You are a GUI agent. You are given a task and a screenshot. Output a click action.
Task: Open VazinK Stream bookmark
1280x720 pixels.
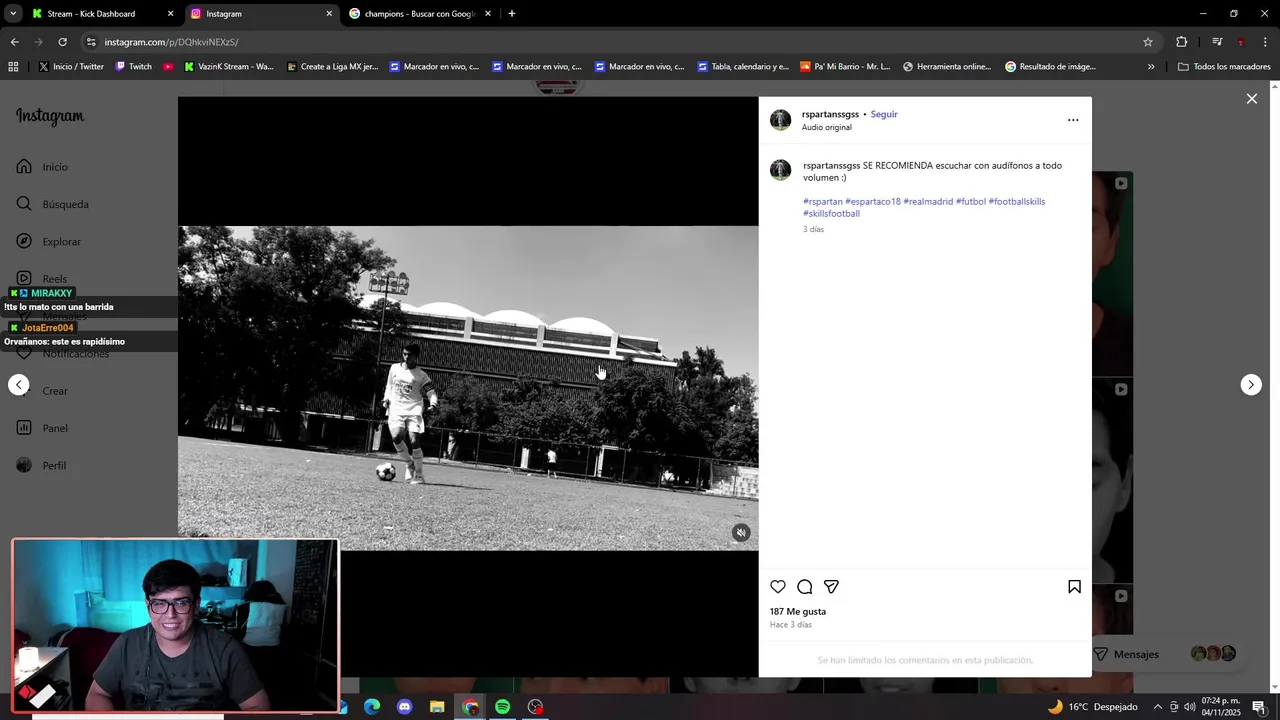point(229,67)
